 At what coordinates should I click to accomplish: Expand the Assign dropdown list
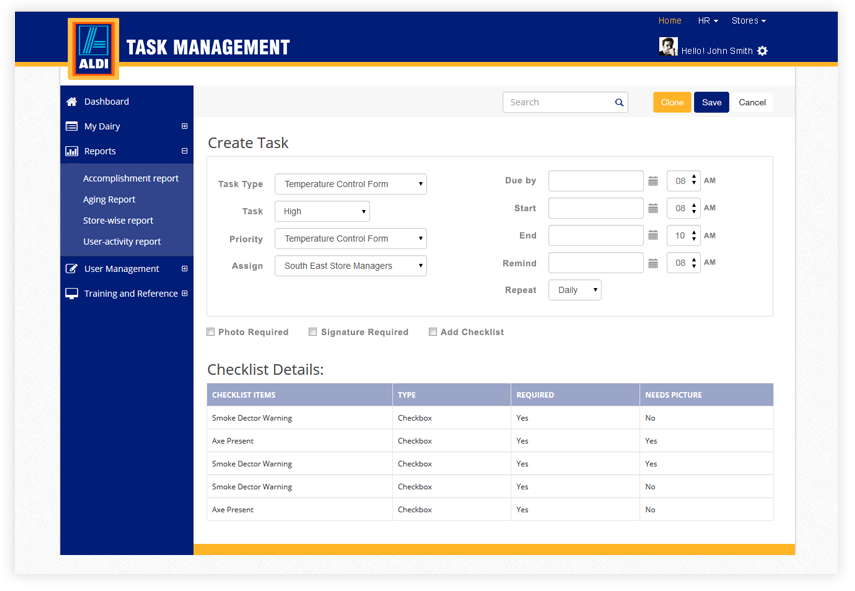click(350, 266)
